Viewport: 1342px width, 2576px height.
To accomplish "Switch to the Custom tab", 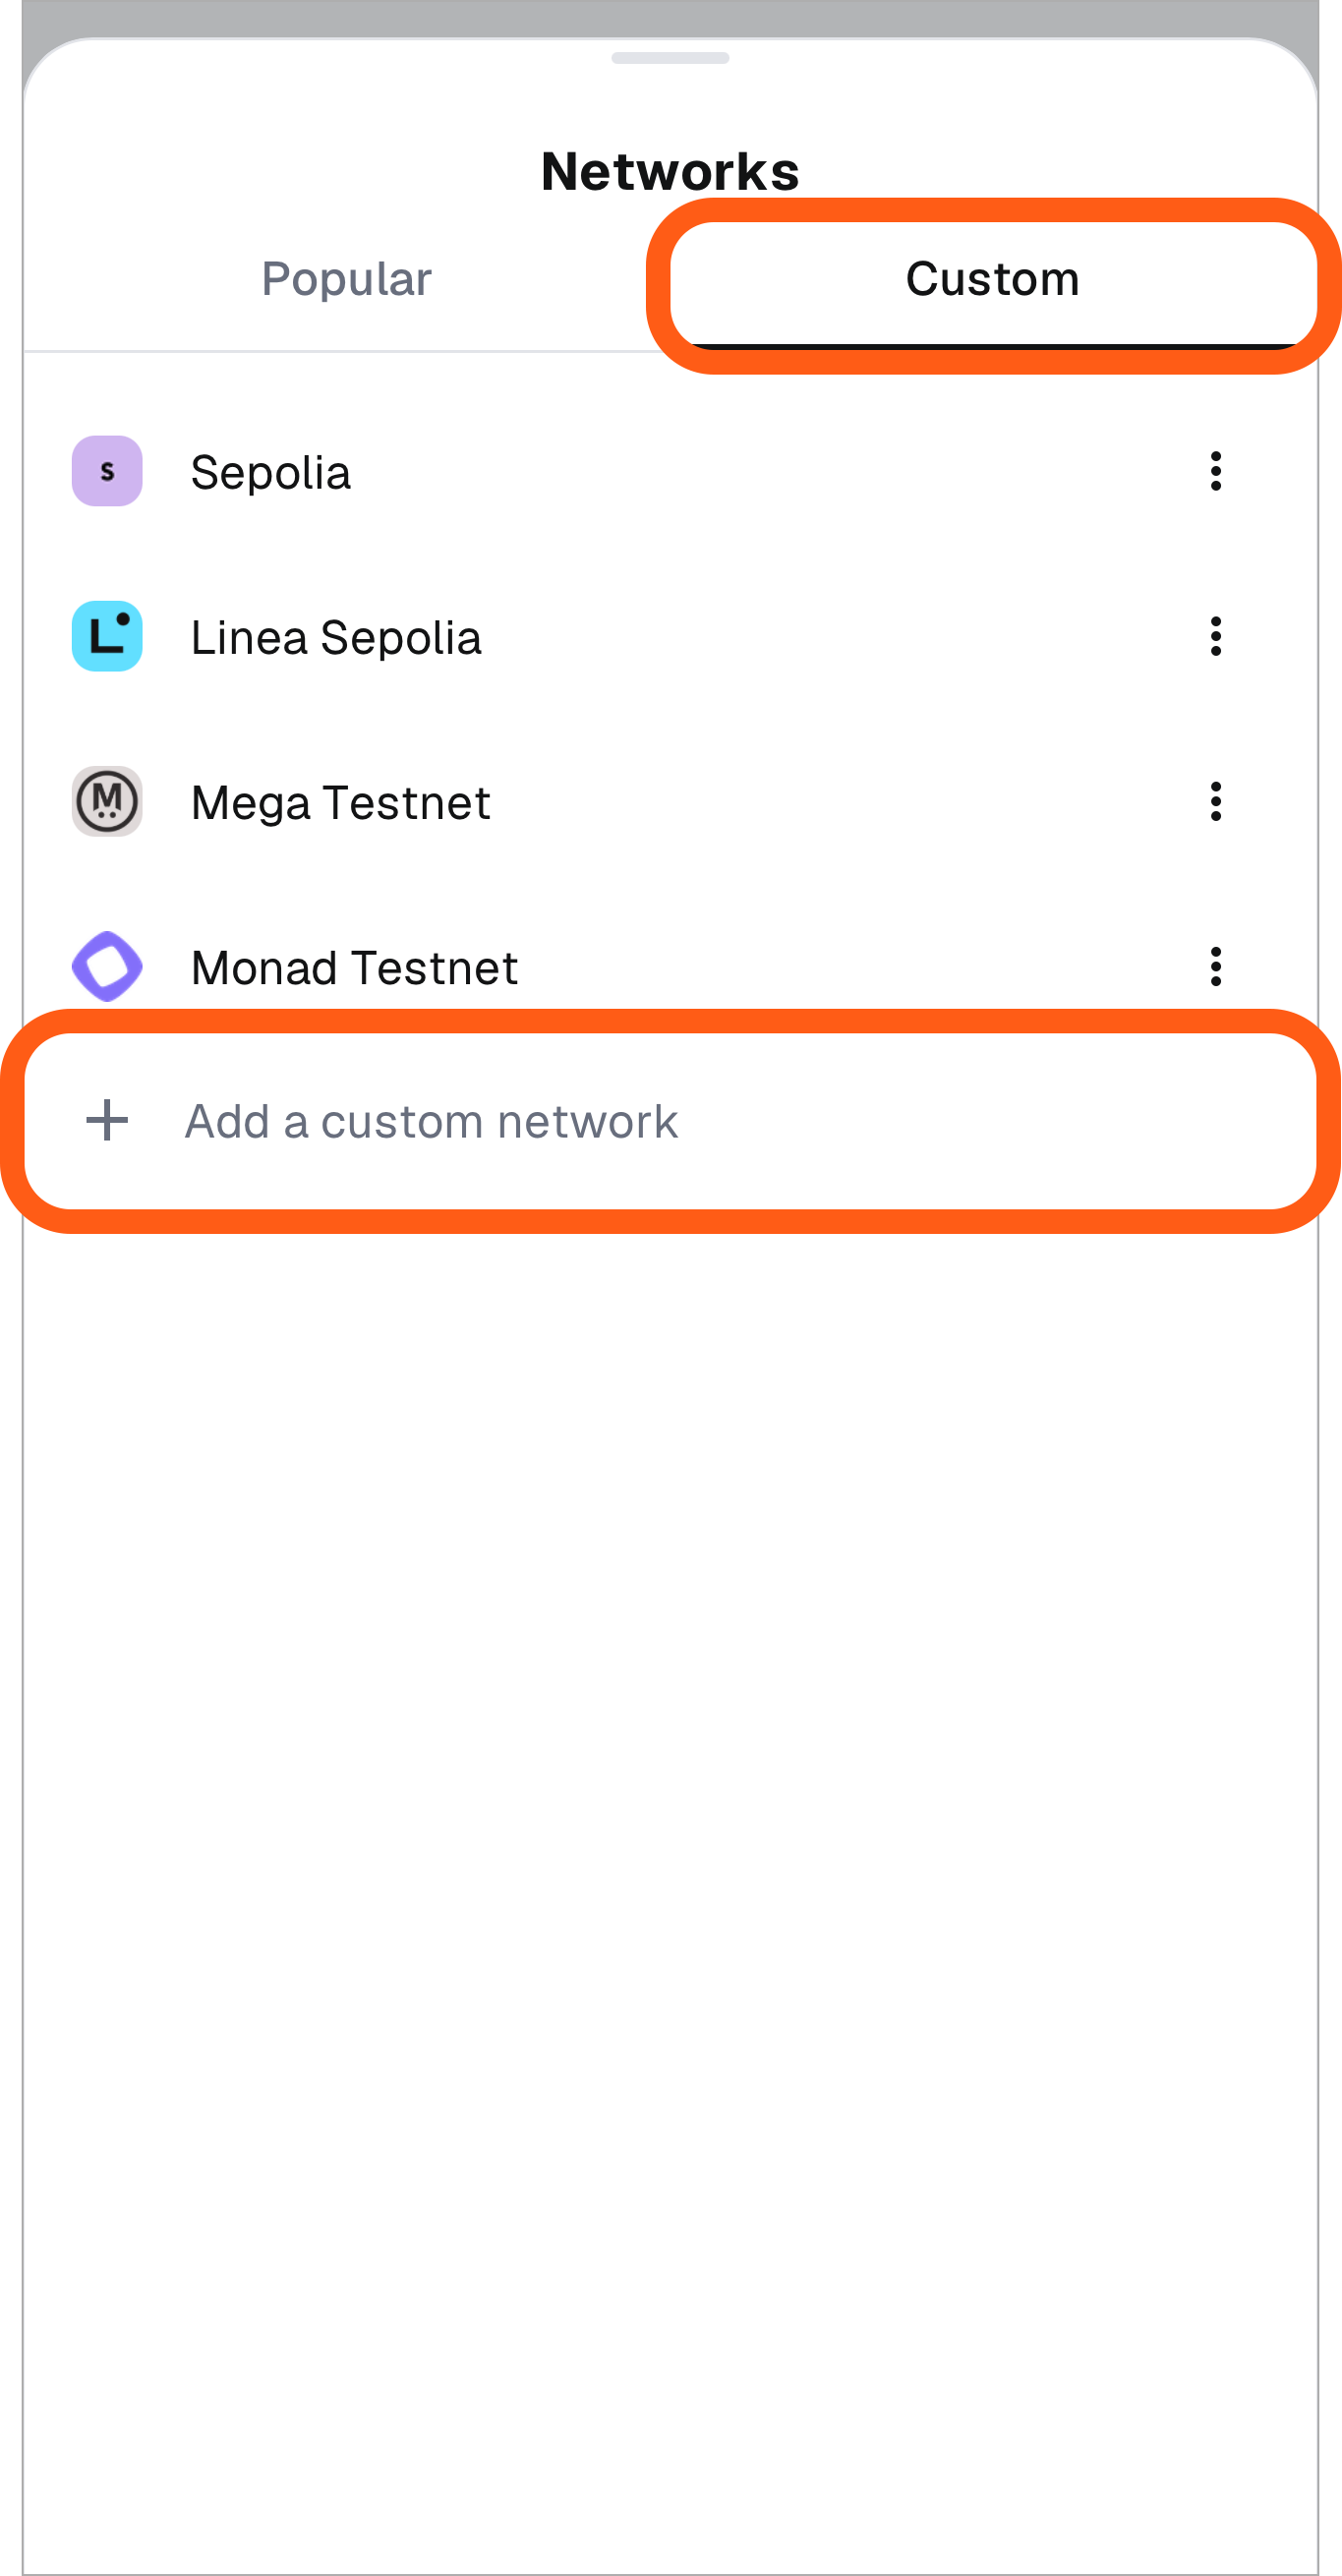I will [992, 279].
